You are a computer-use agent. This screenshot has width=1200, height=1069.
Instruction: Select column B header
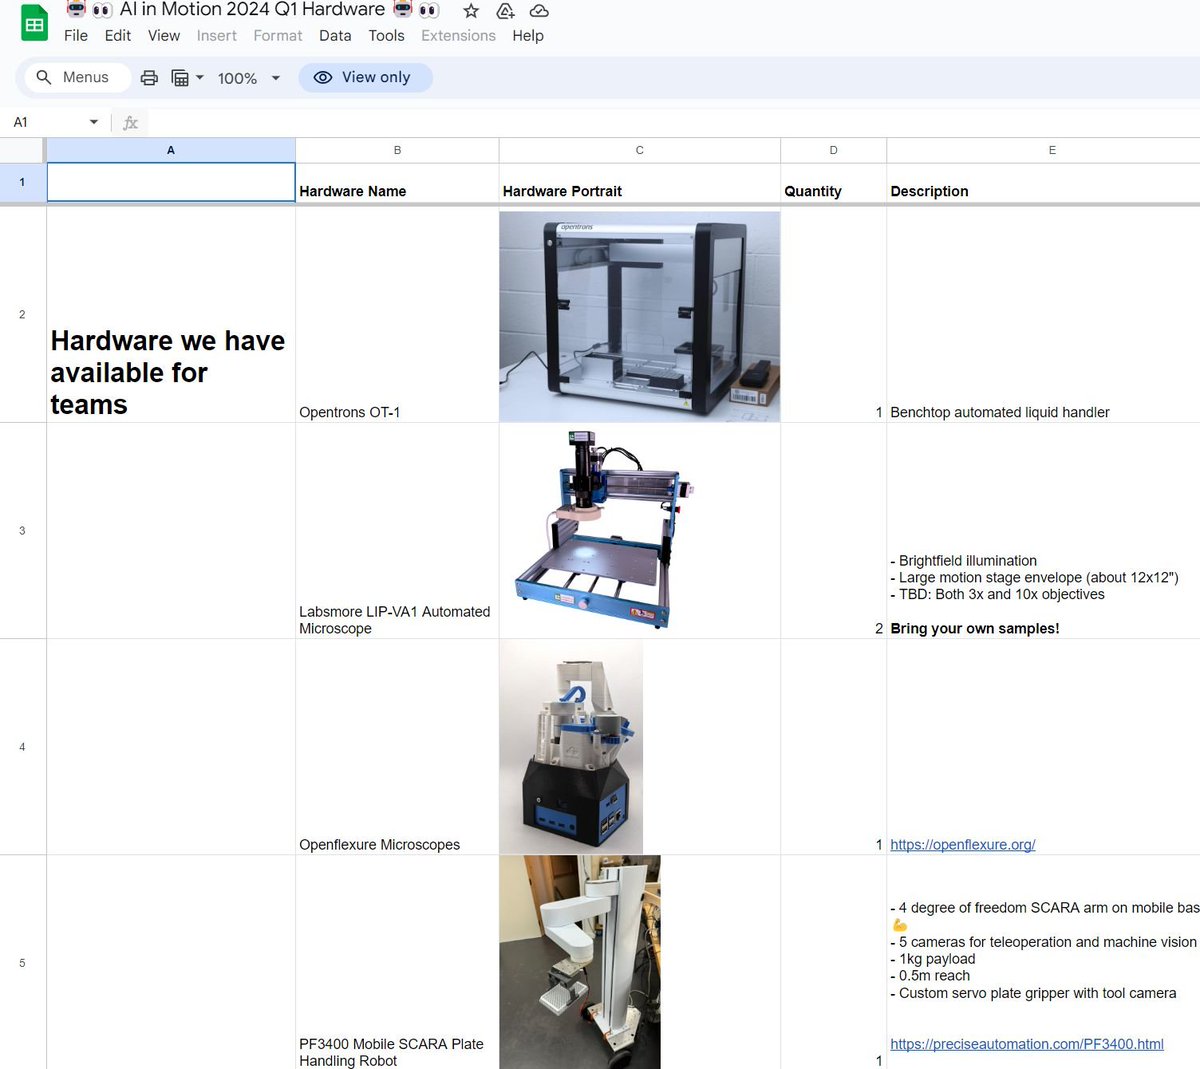click(397, 150)
